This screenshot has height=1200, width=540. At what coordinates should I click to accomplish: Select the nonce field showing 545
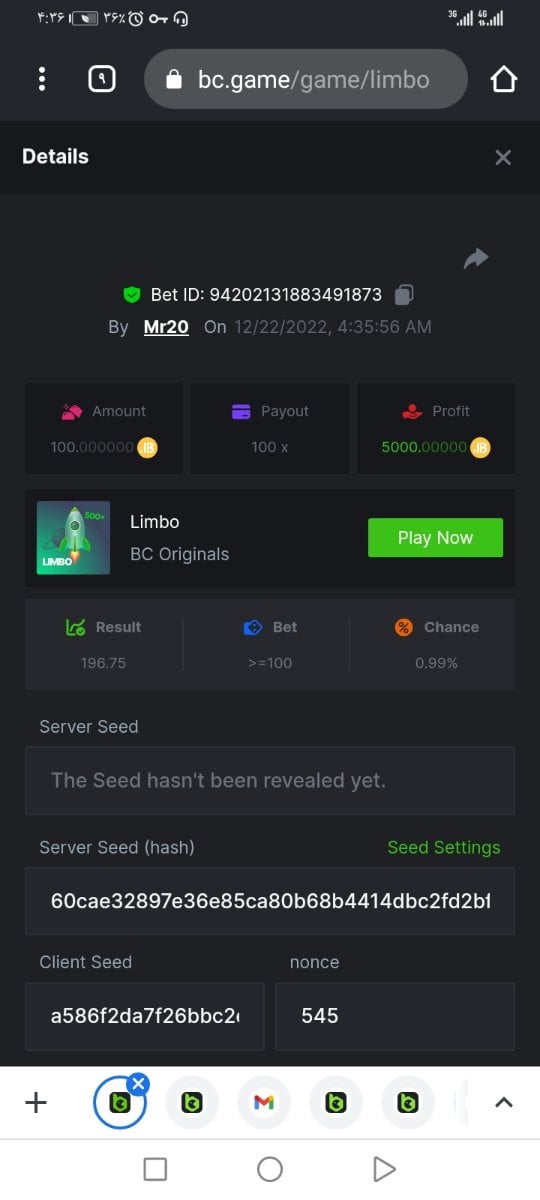point(395,1016)
